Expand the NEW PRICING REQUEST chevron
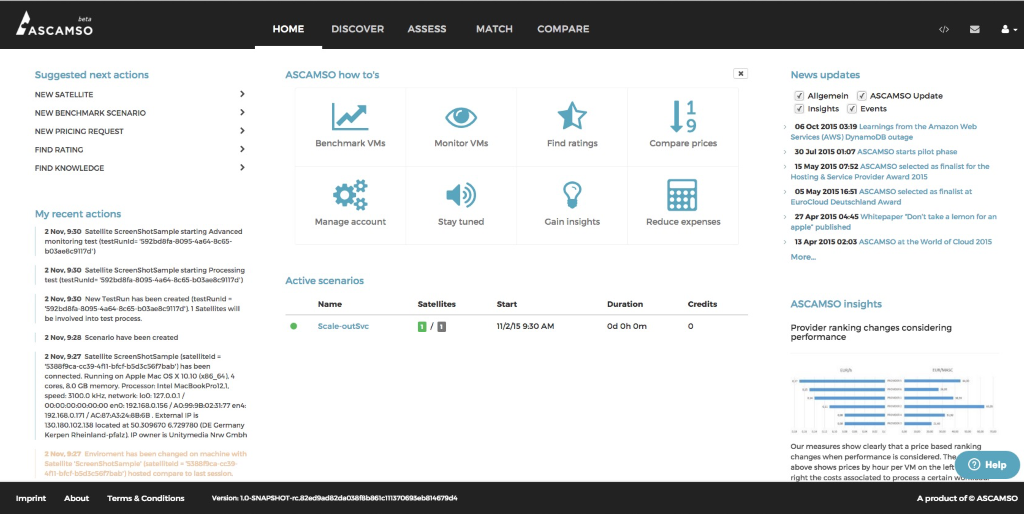The width and height of the screenshot is (1024, 514). (242, 131)
